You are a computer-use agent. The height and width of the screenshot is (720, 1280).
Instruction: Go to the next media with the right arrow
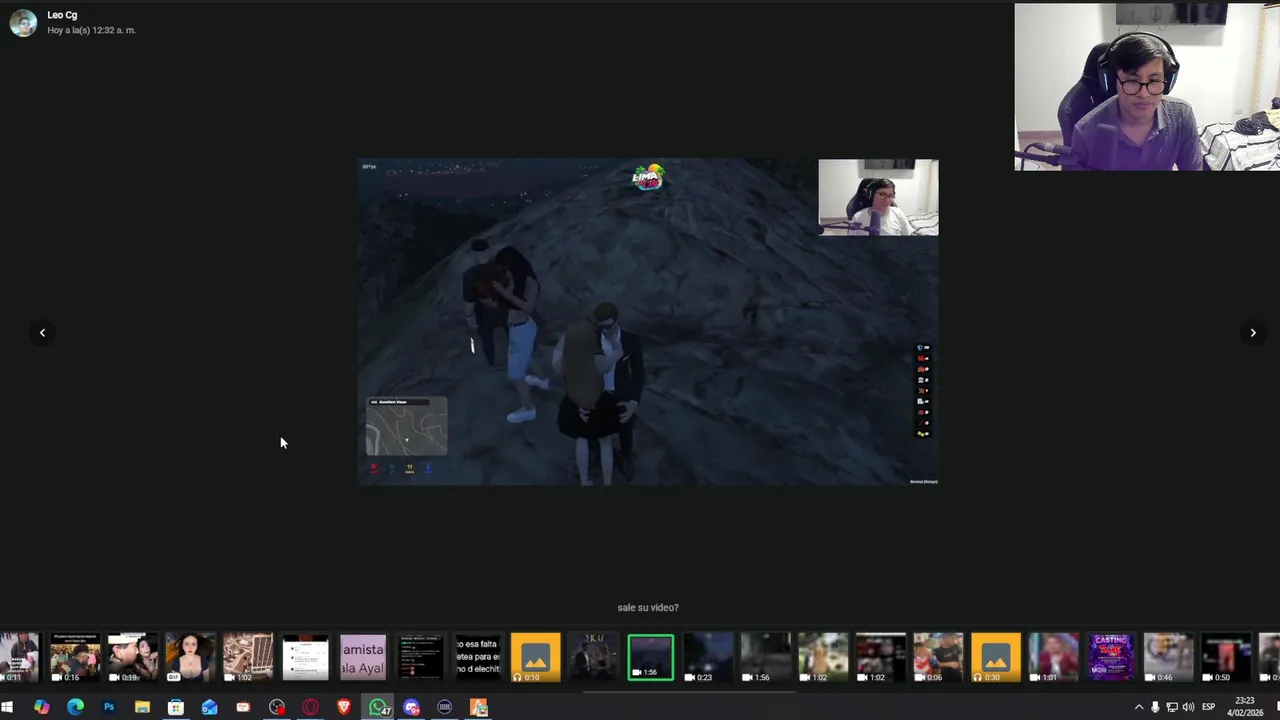1252,332
